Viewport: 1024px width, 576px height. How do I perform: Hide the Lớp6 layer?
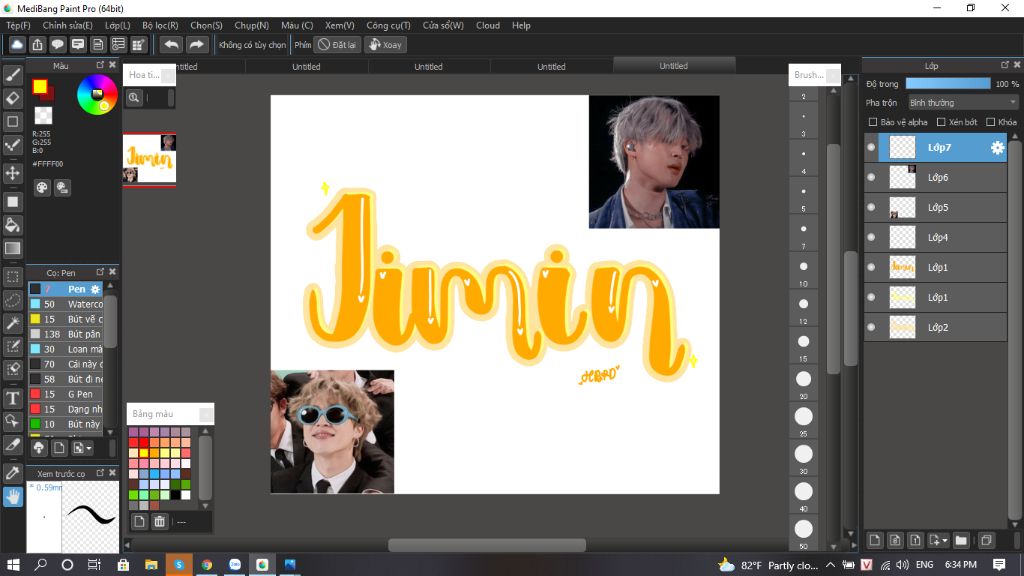871,178
